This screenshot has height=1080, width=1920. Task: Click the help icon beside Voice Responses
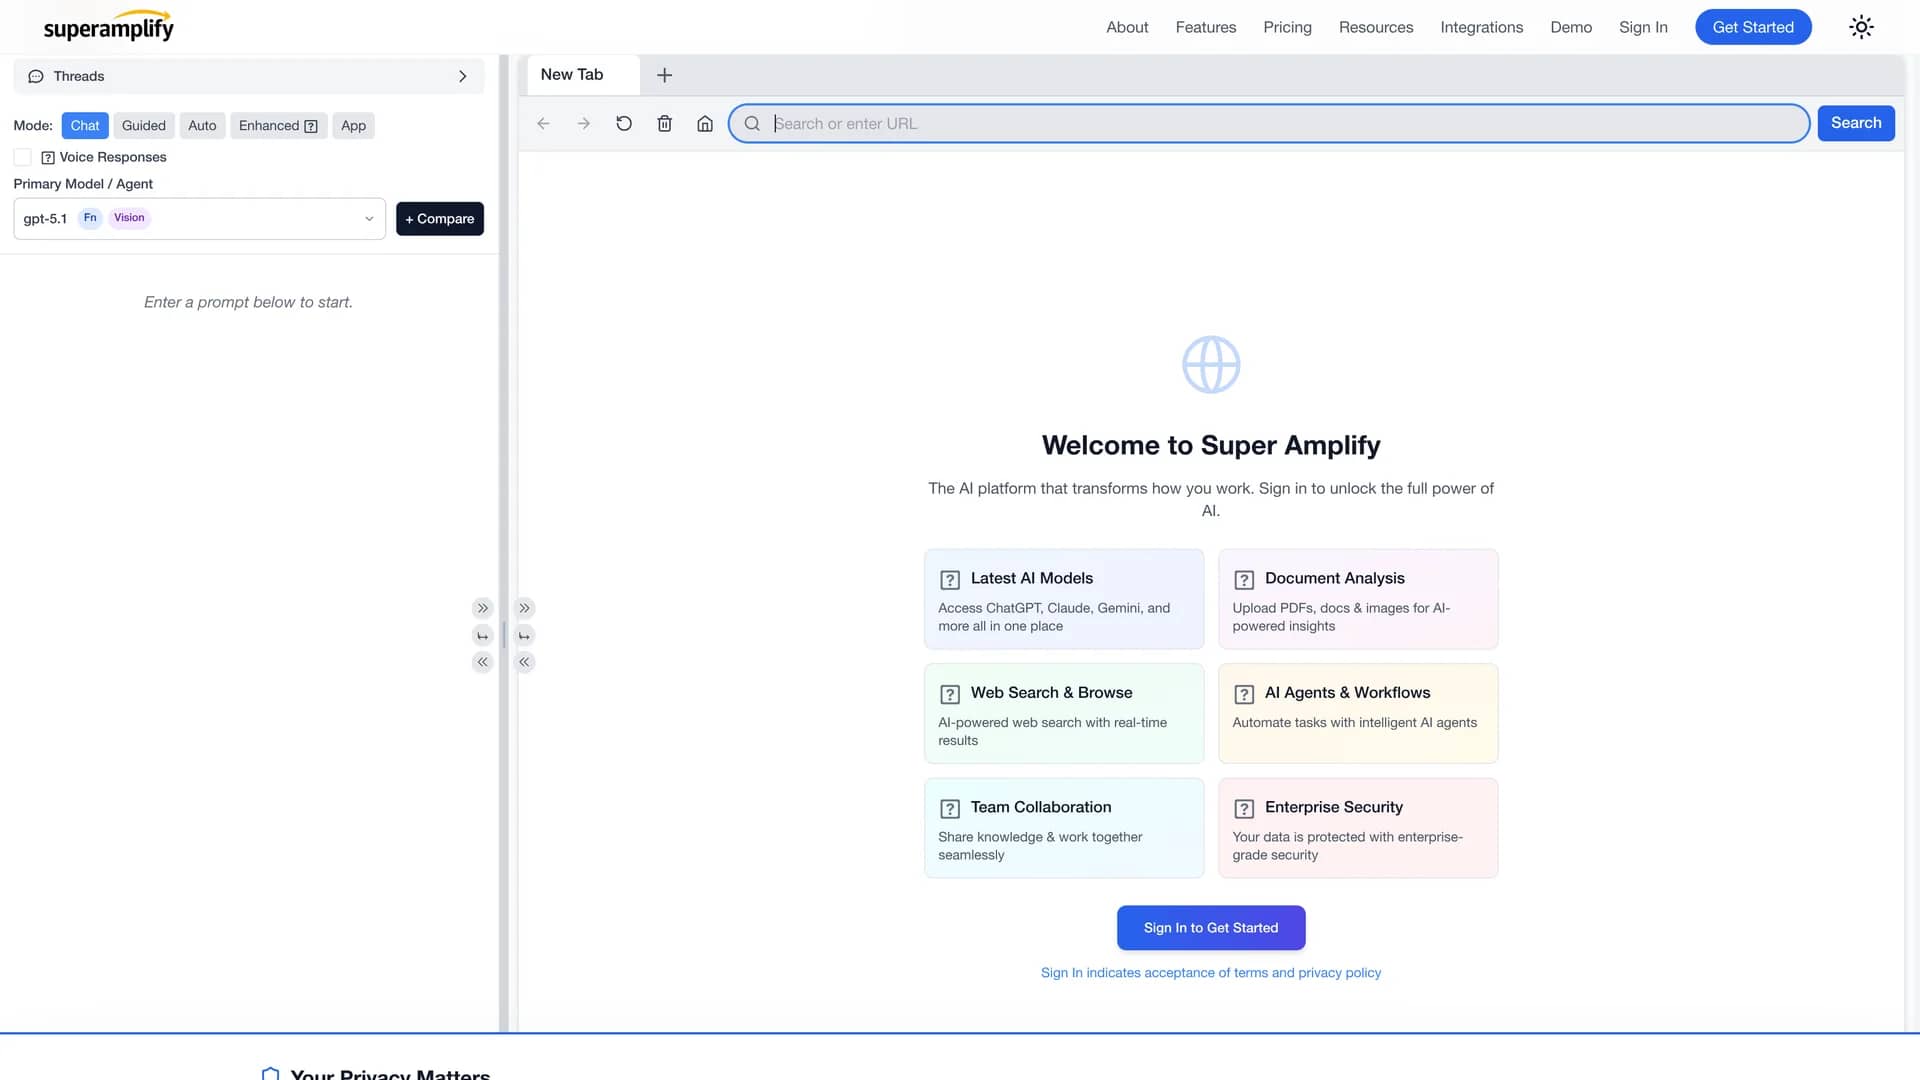click(x=48, y=157)
